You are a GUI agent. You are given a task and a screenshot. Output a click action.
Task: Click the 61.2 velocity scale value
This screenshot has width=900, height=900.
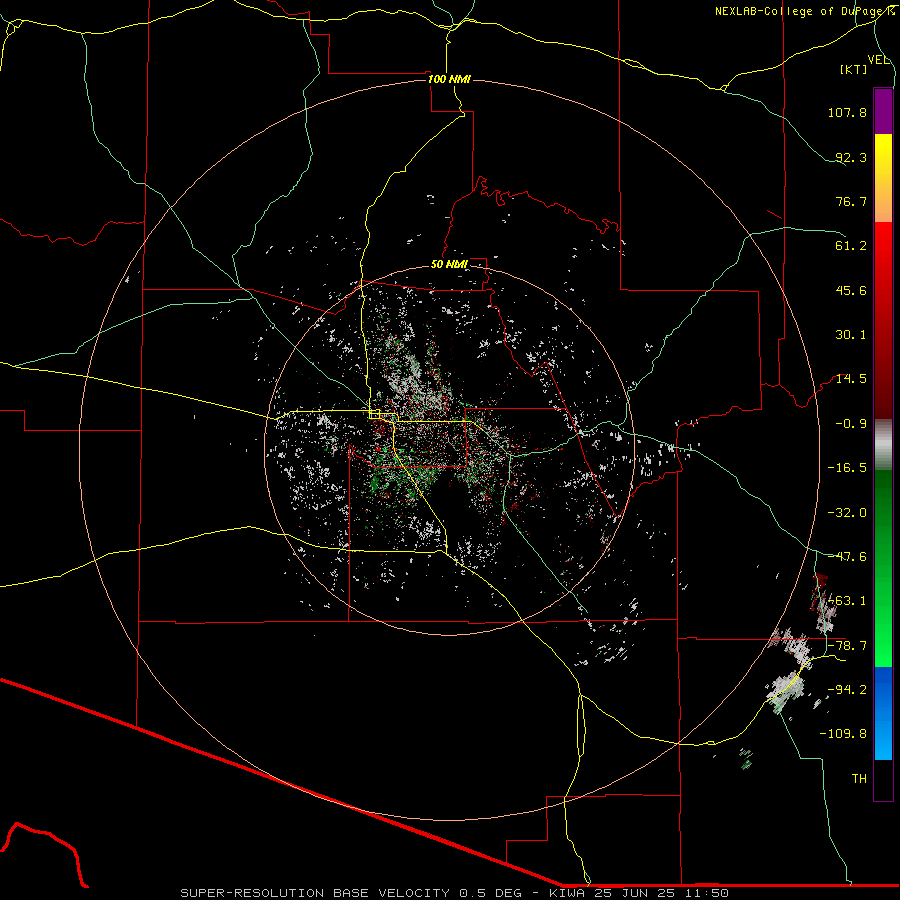pos(851,246)
